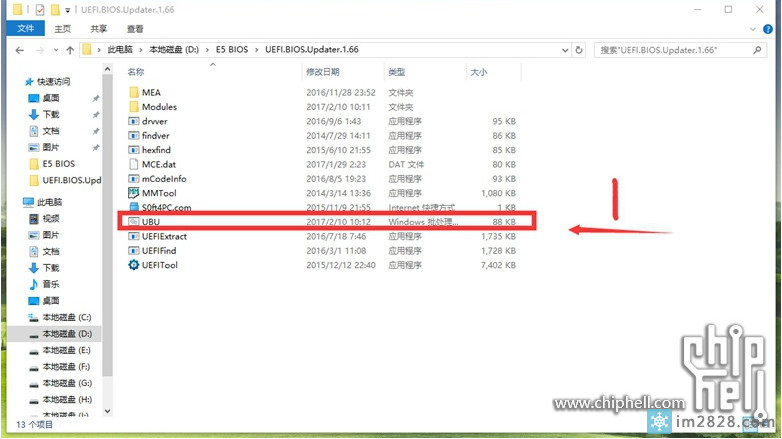782x439 pixels.
Task: Switch to the 共享 share ribbon tab
Action: click(x=100, y=29)
